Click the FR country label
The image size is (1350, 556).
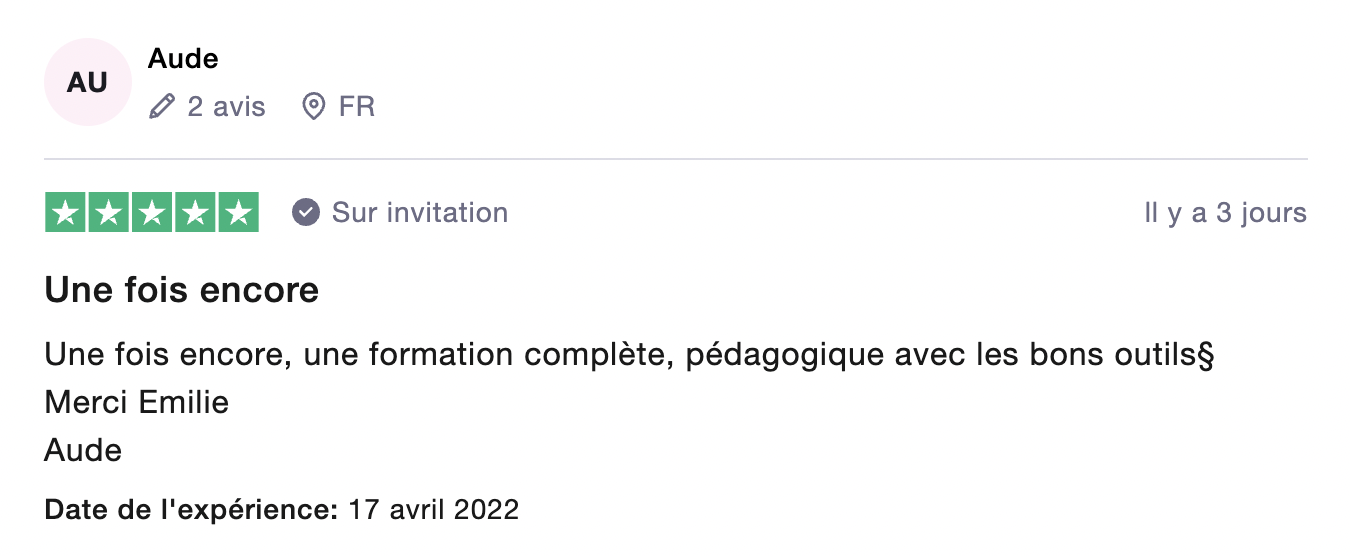point(357,106)
